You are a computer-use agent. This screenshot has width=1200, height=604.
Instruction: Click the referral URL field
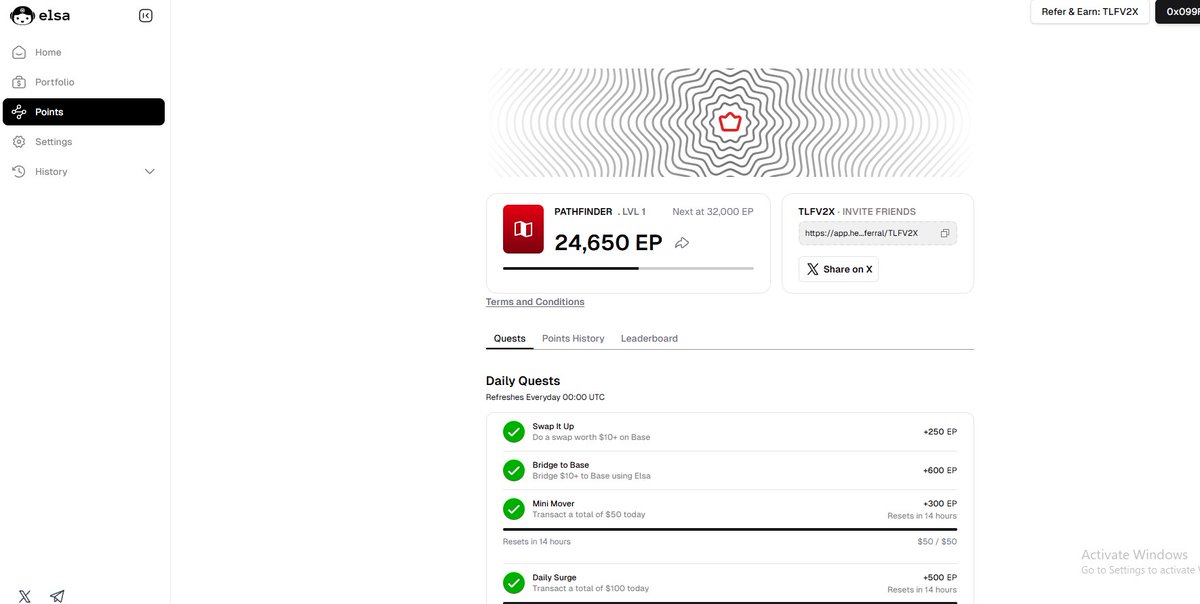(x=878, y=233)
